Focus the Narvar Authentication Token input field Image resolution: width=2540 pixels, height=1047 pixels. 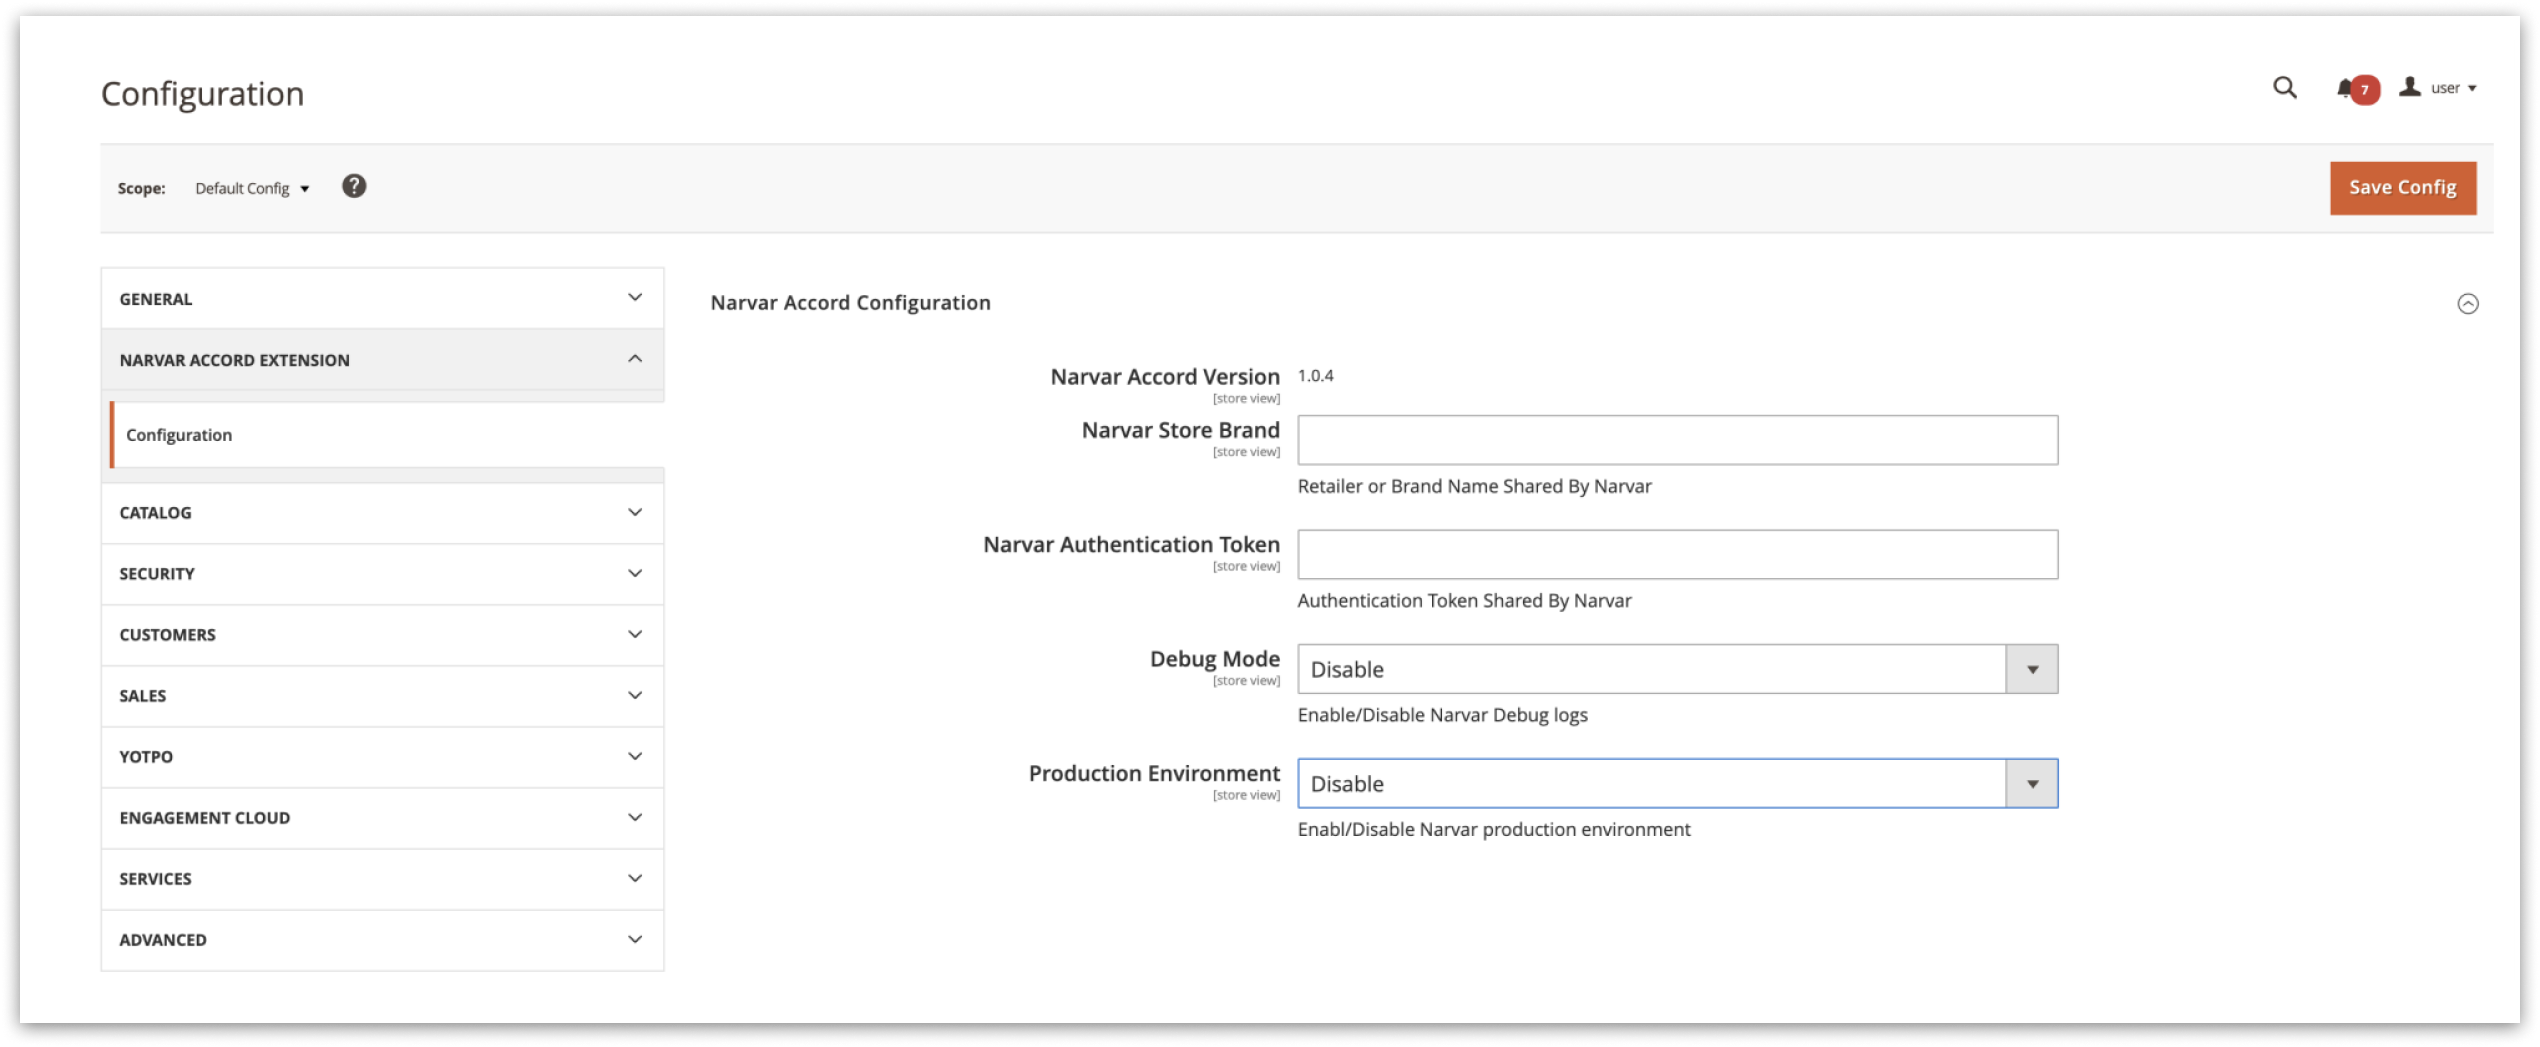pyautogui.click(x=1677, y=554)
